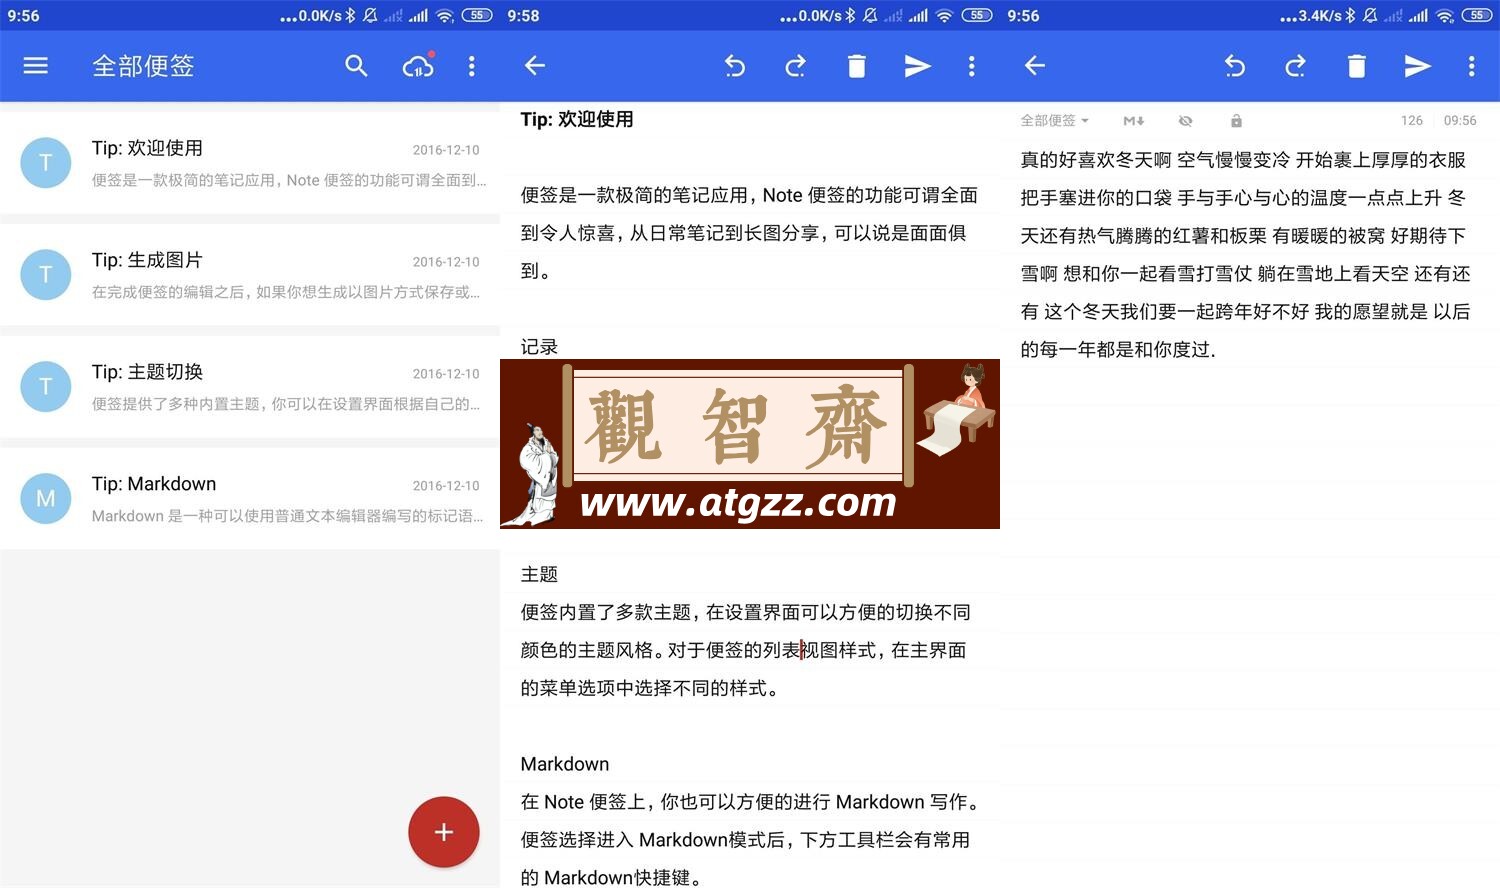Tap the 09:56 note timestamp
This screenshot has height=888, width=1500.
click(1460, 120)
